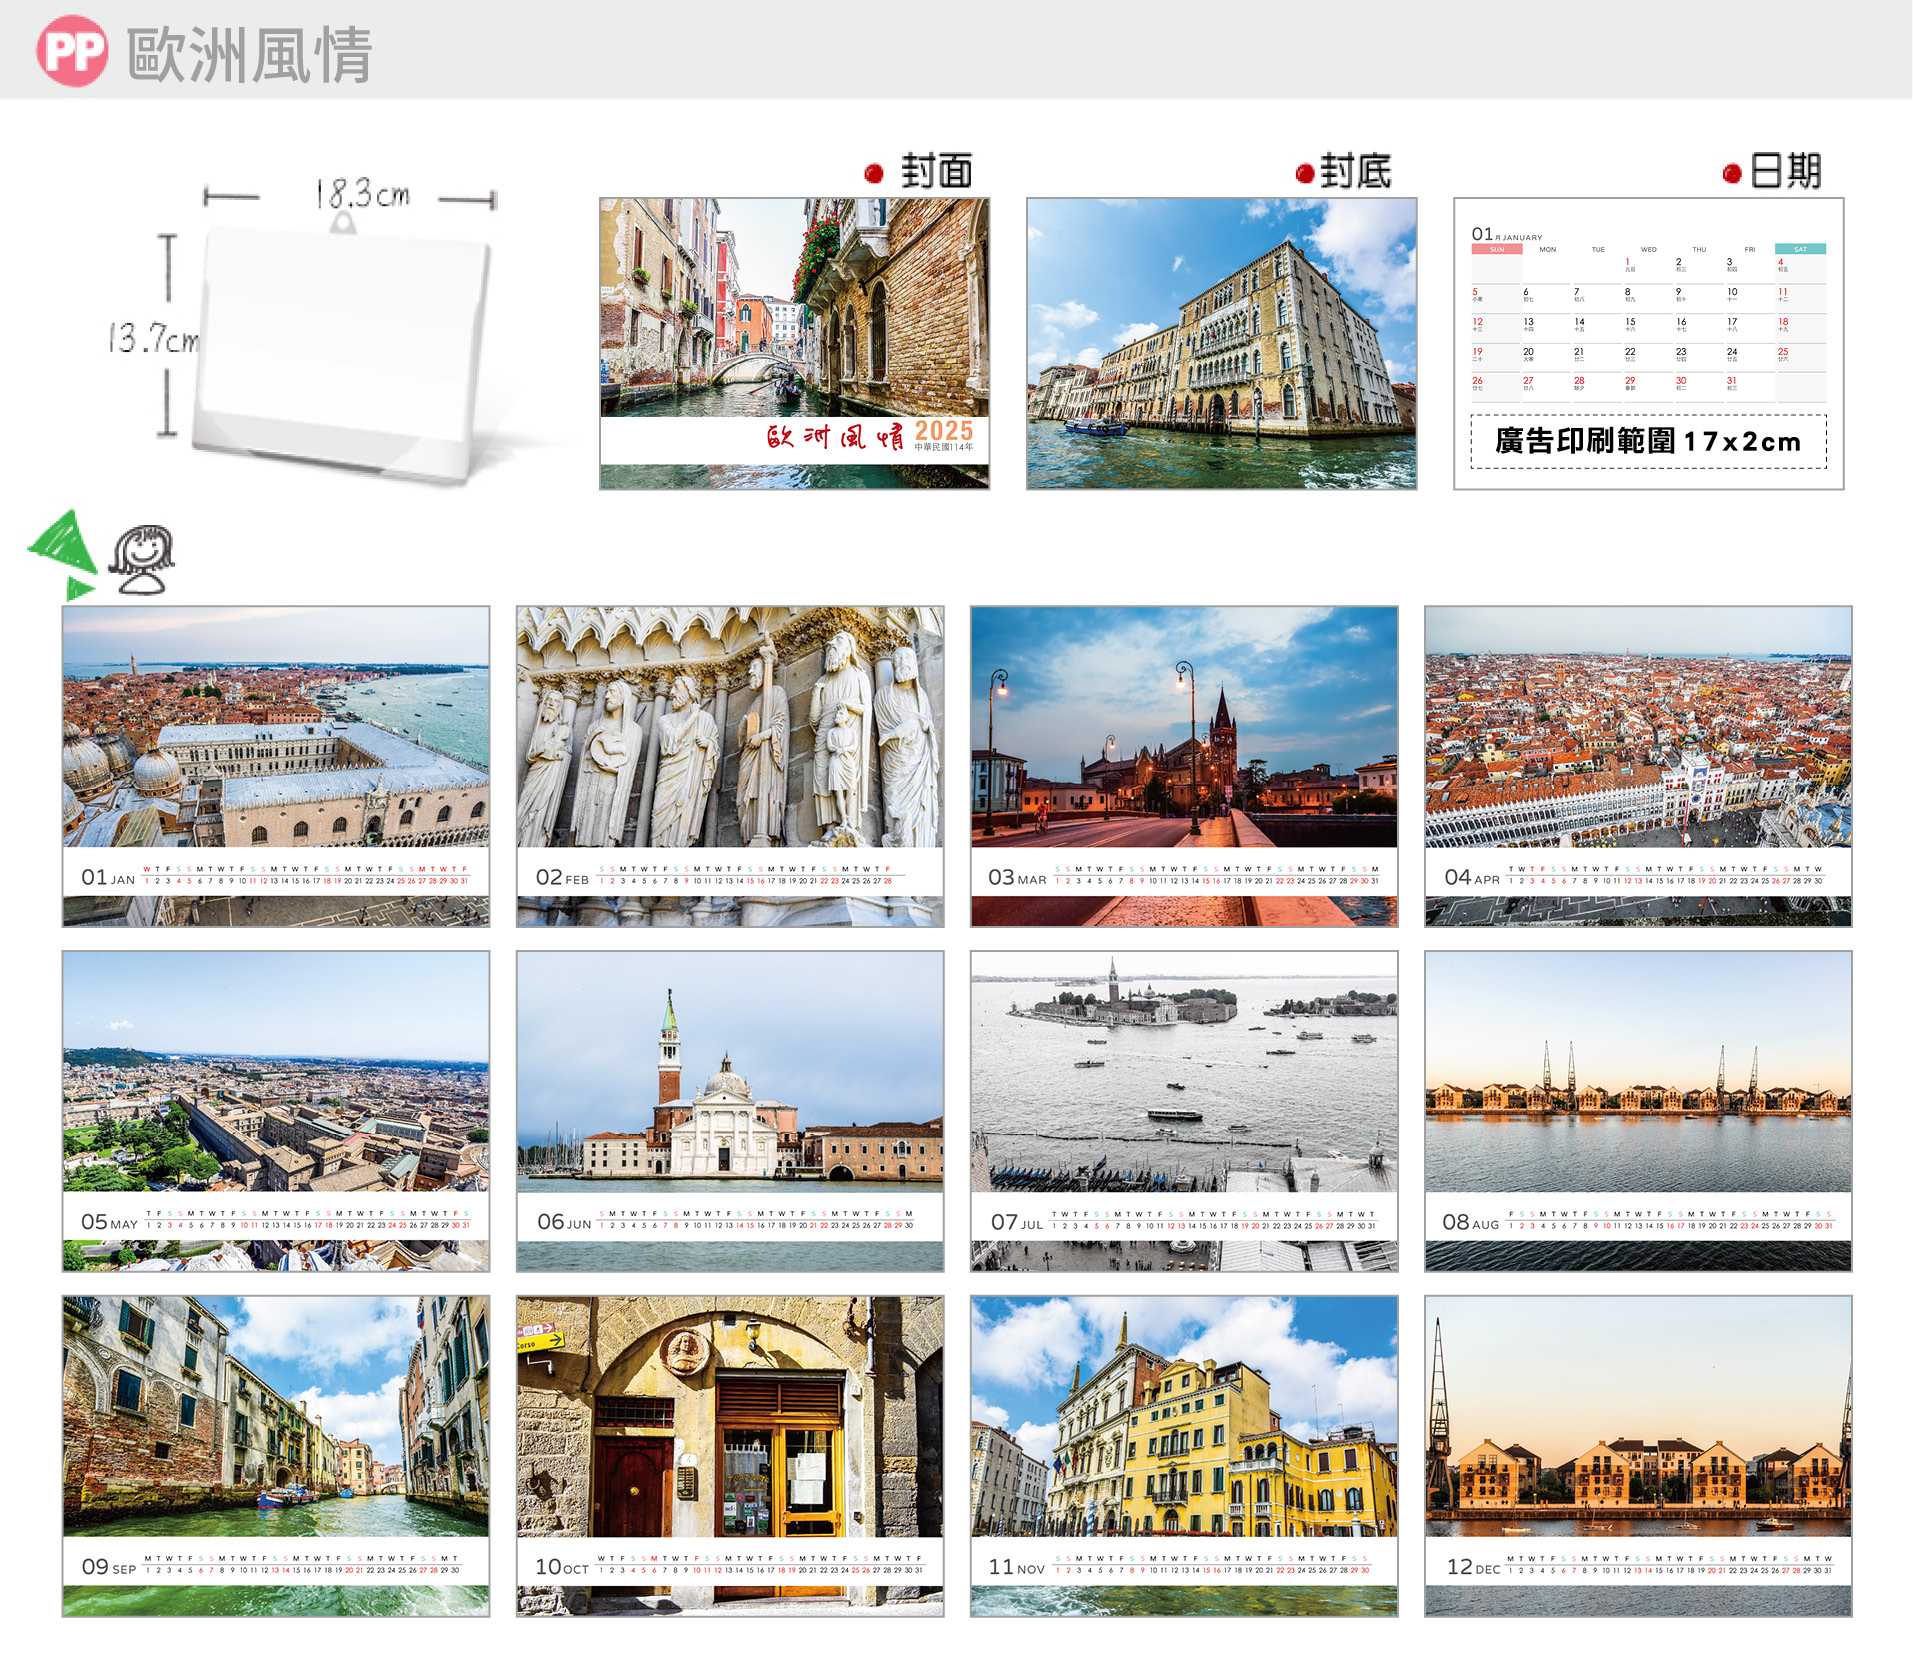This screenshot has width=1913, height=1667.
Task: Click the red dot beside 日期 label
Action: [x=1732, y=173]
